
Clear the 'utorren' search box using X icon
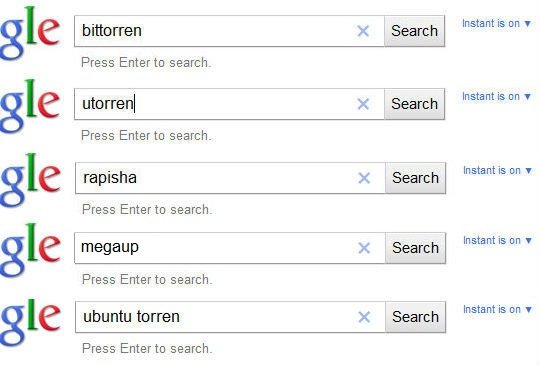pyautogui.click(x=363, y=104)
